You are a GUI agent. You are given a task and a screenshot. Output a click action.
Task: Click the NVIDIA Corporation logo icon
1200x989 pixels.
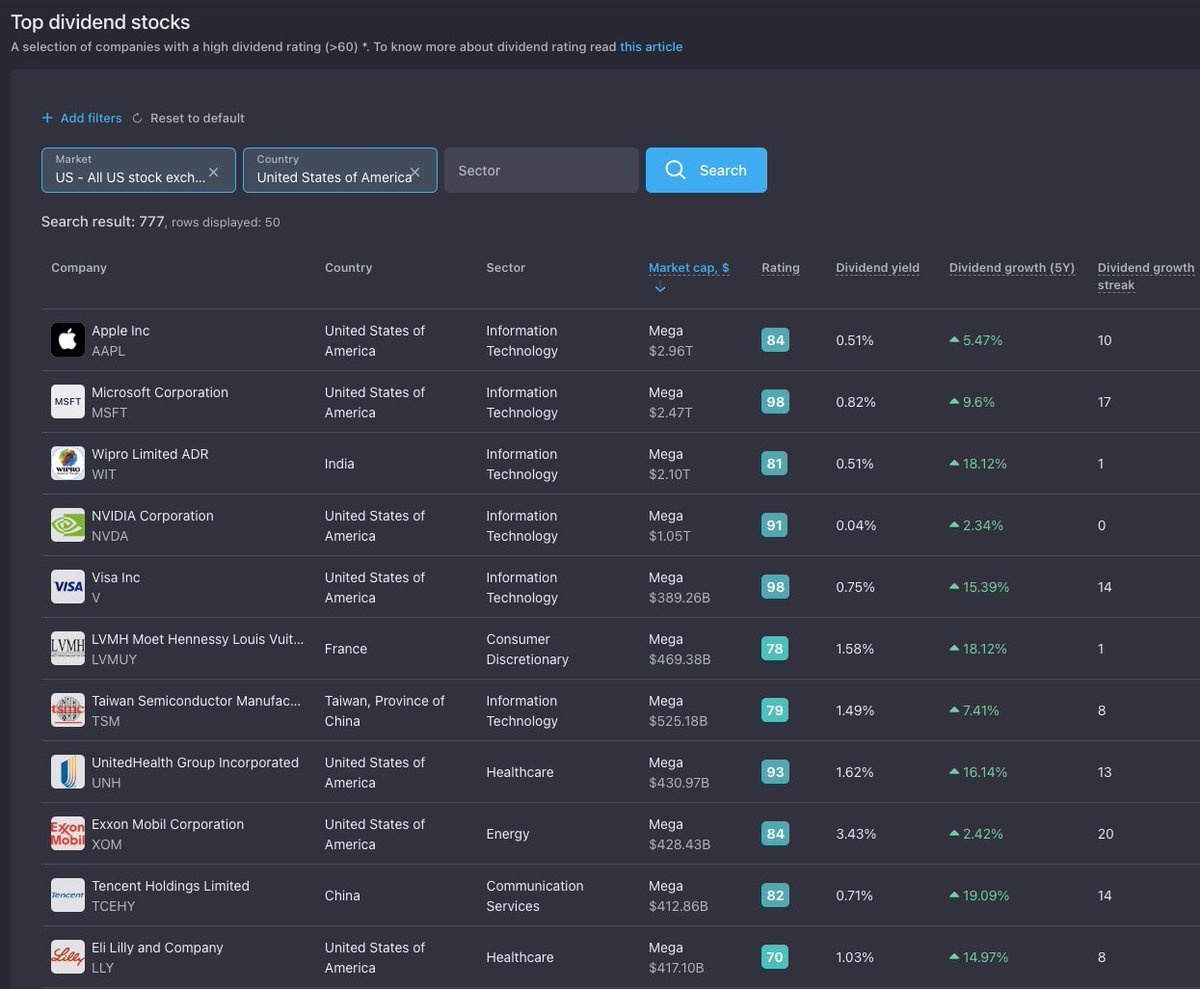(x=68, y=525)
